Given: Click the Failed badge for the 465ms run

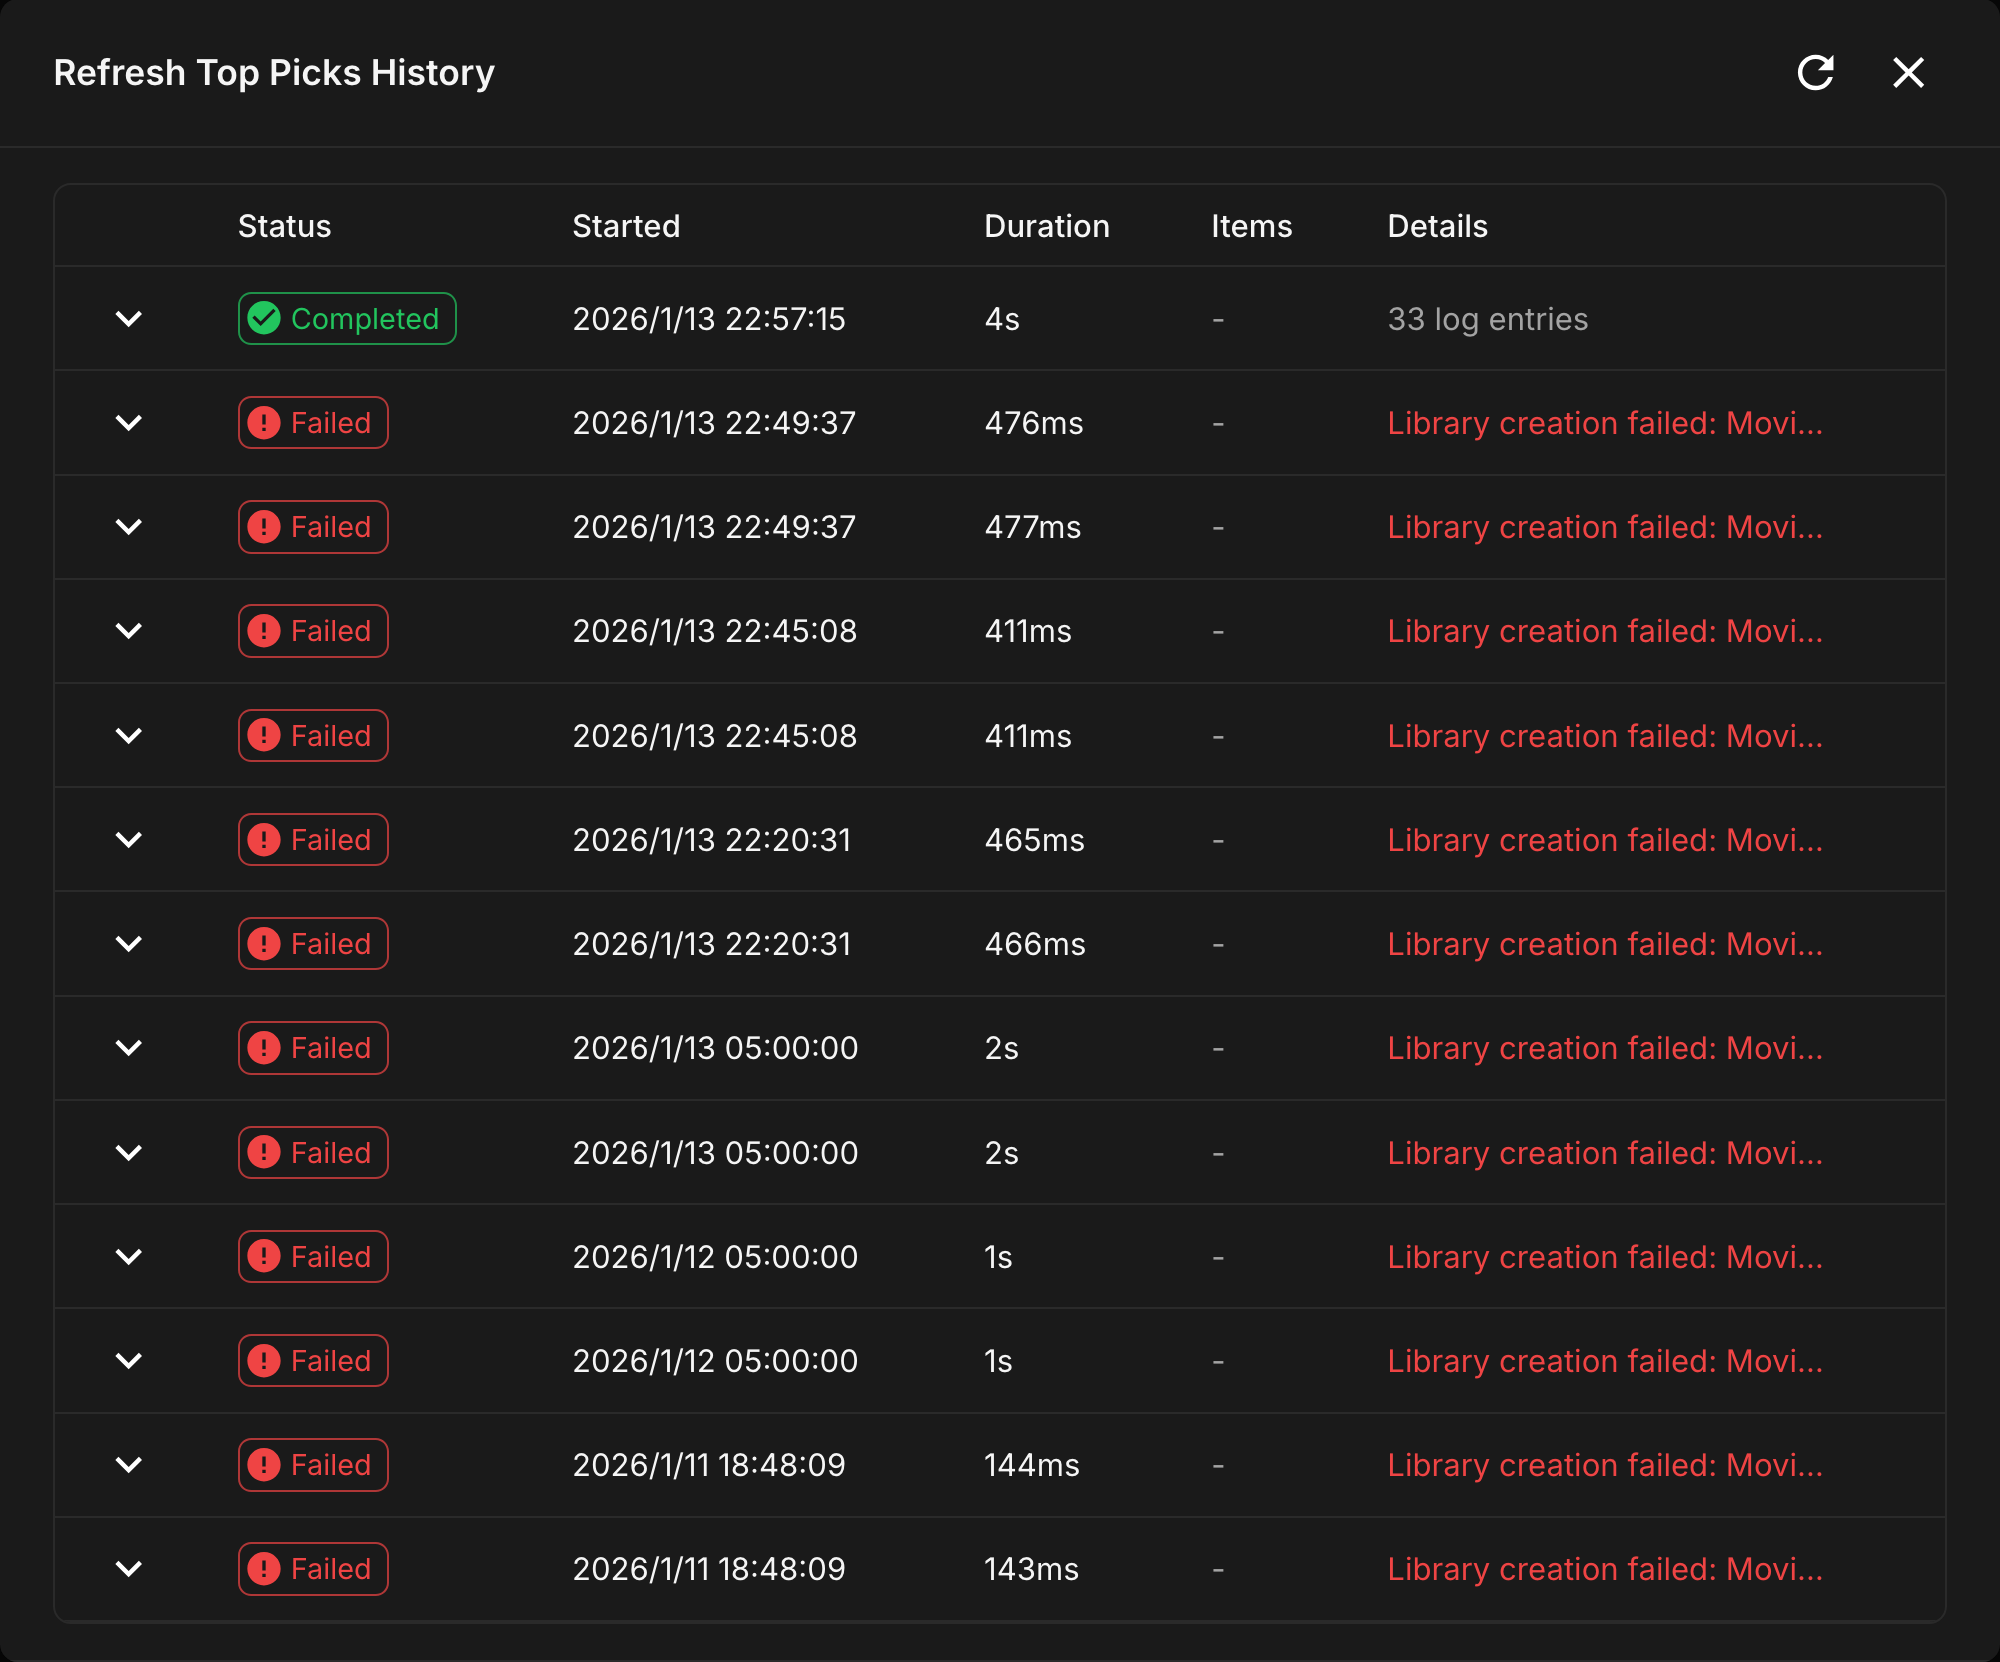Looking at the screenshot, I should click(313, 840).
